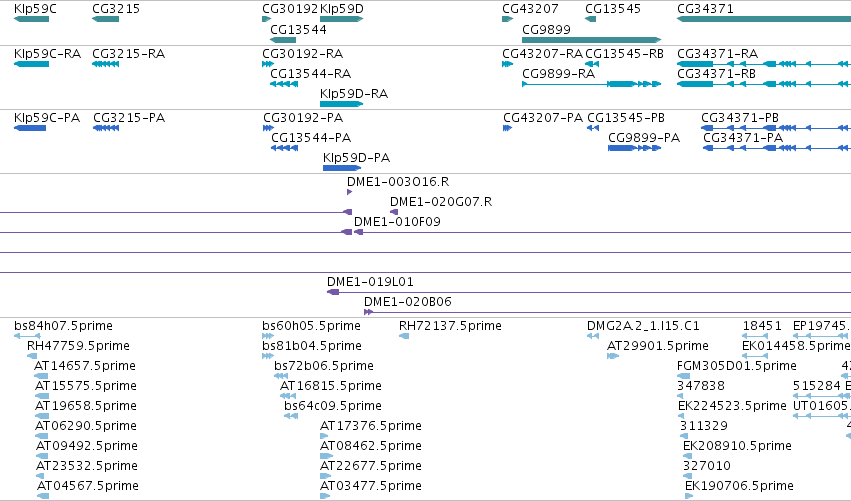Select the 311329 EST label

703,426
